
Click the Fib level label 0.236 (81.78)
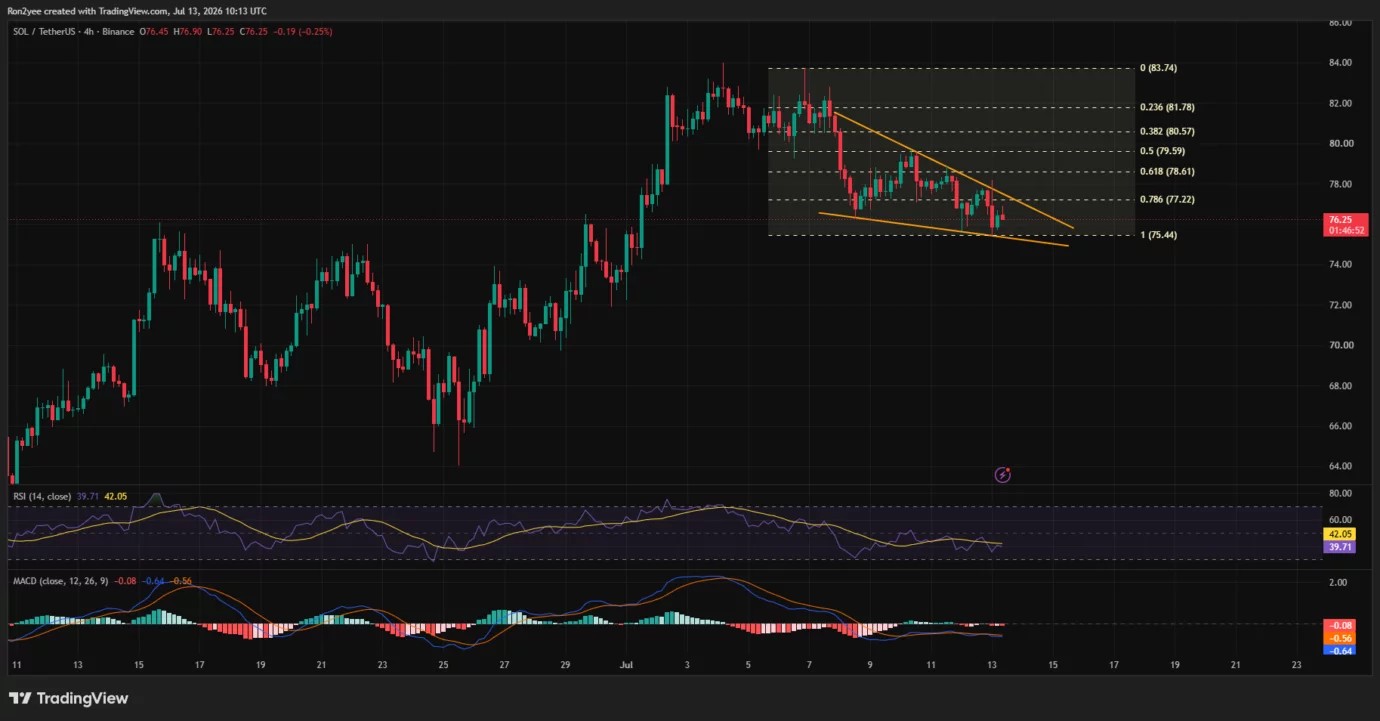tap(1168, 107)
